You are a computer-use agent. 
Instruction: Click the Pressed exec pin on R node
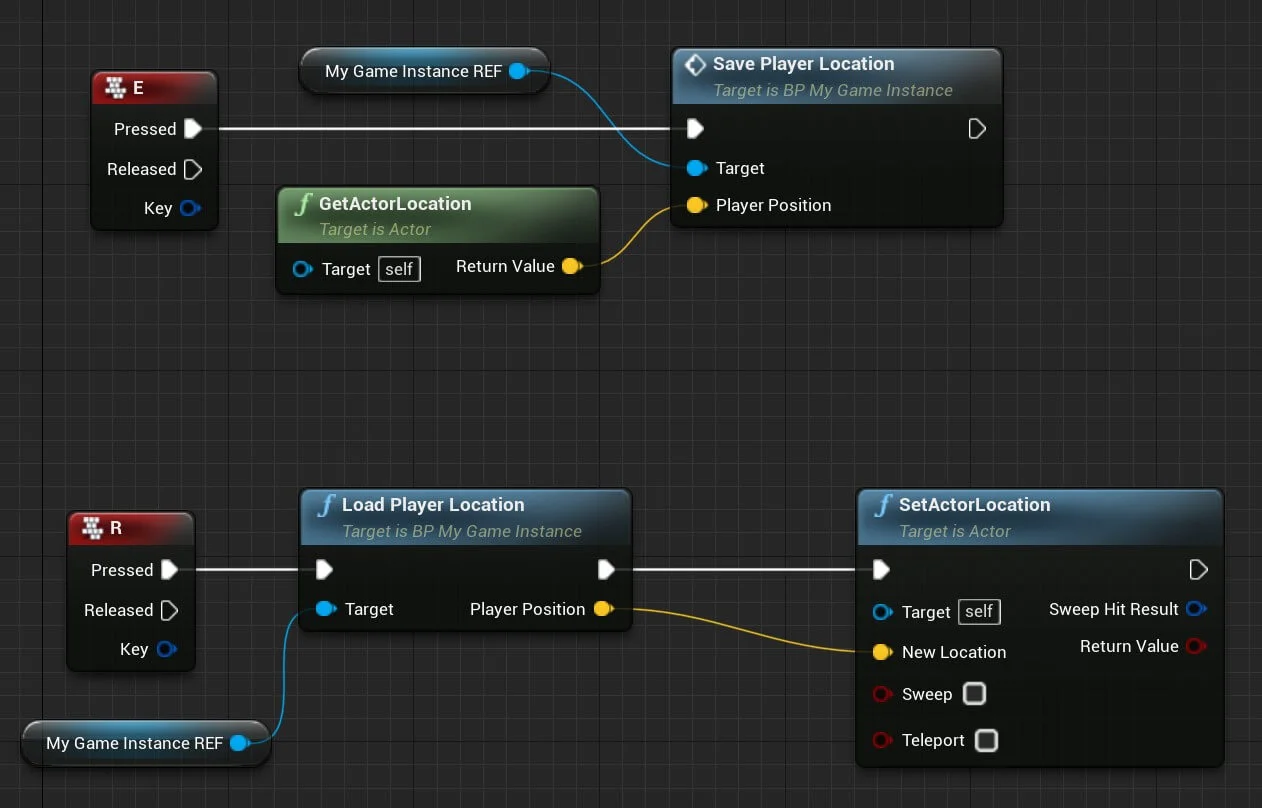(x=170, y=570)
